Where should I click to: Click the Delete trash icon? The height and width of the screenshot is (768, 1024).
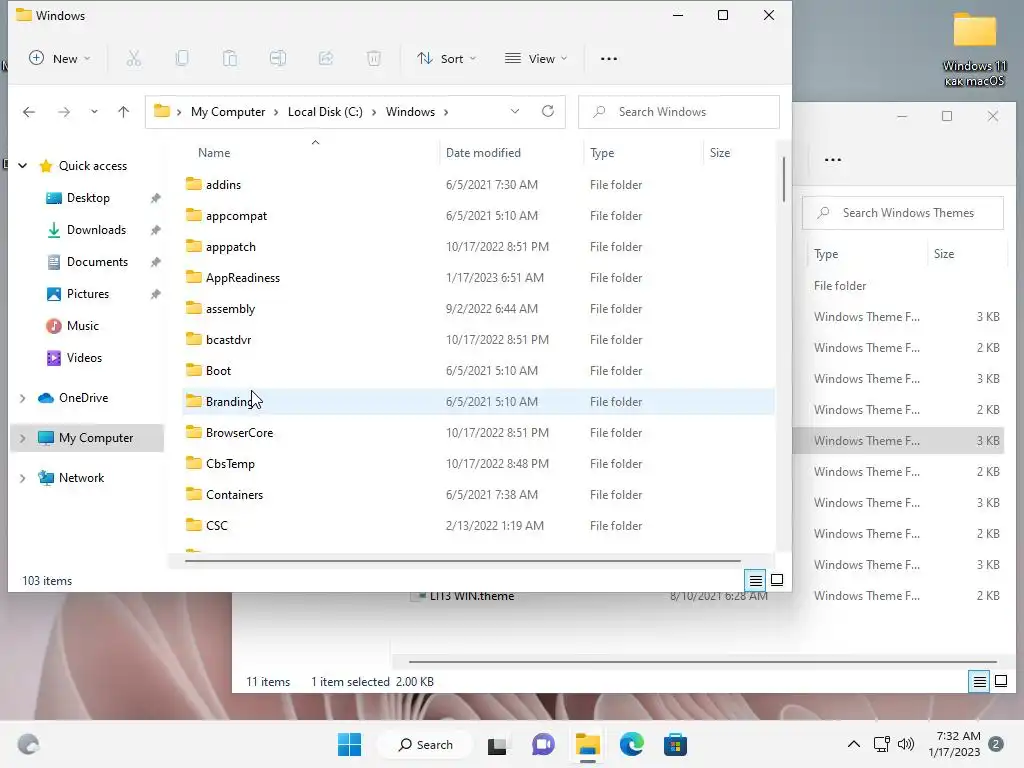tap(374, 59)
